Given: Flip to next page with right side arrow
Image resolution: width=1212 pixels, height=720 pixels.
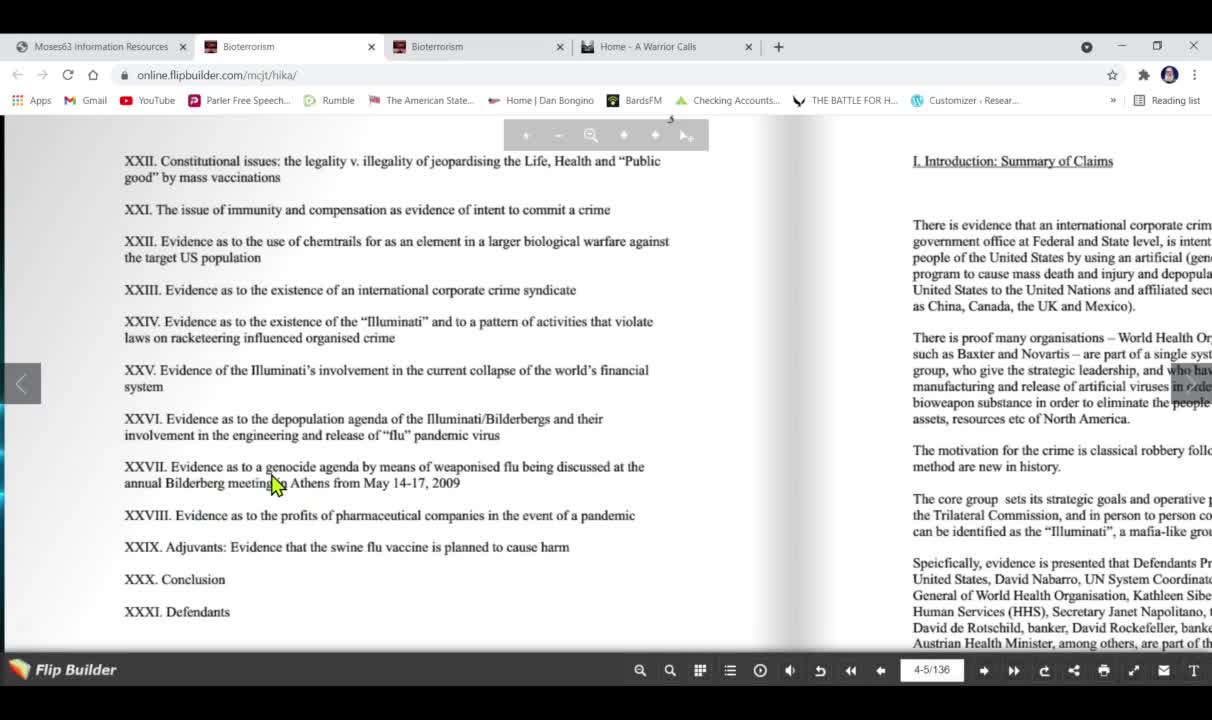Looking at the screenshot, I should pos(1191,384).
